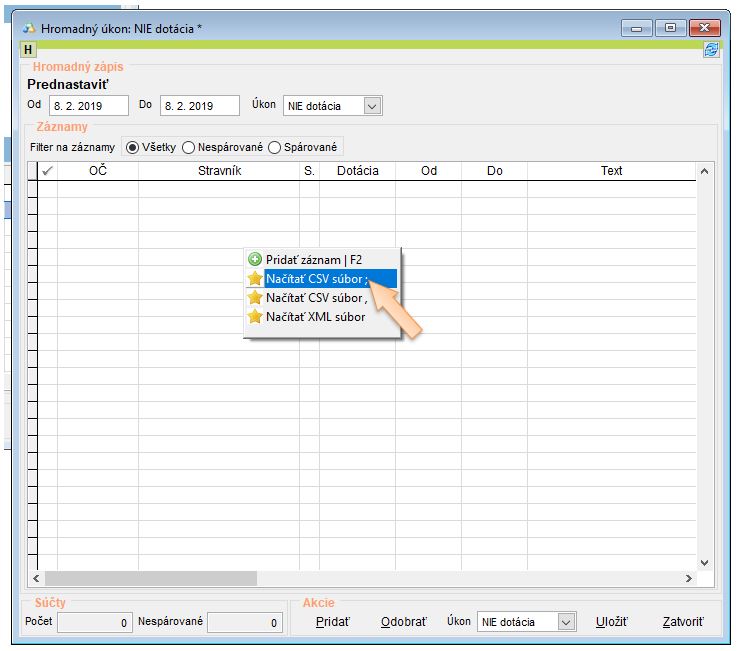This screenshot has width=738, height=651.
Task: Select the Všetky filter radio button
Action: click(132, 147)
